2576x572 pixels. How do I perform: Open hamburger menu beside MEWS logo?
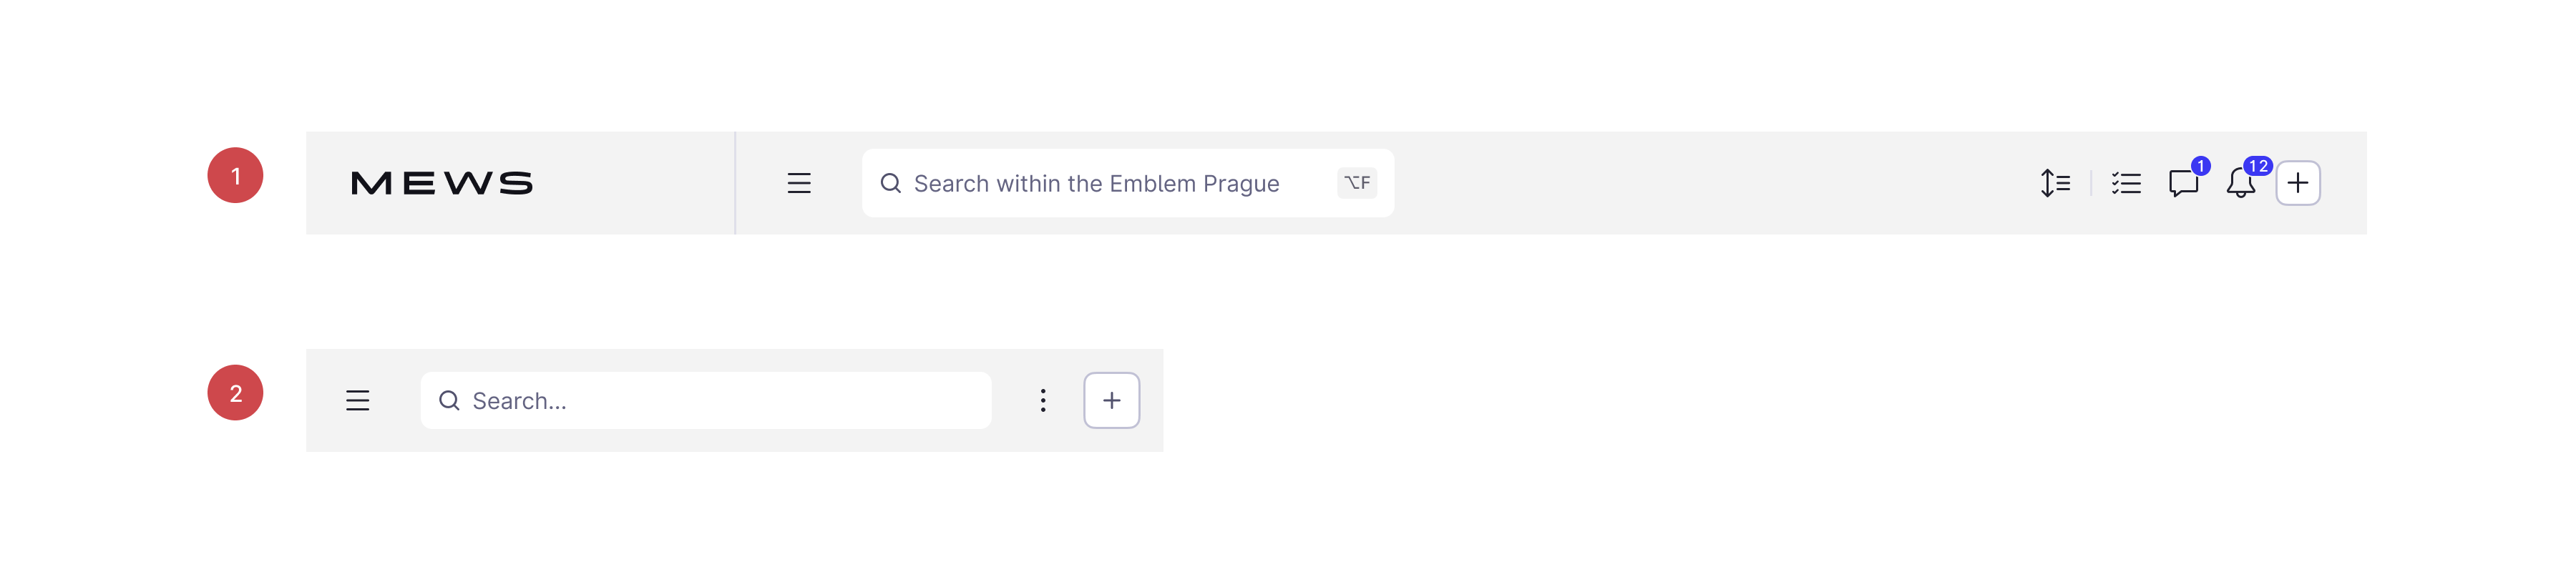pyautogui.click(x=798, y=183)
